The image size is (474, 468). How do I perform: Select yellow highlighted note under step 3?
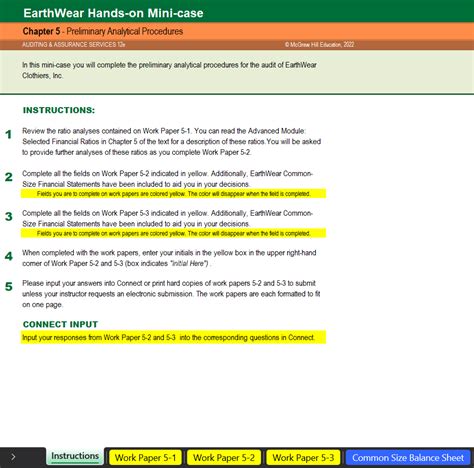pyautogui.click(x=173, y=233)
